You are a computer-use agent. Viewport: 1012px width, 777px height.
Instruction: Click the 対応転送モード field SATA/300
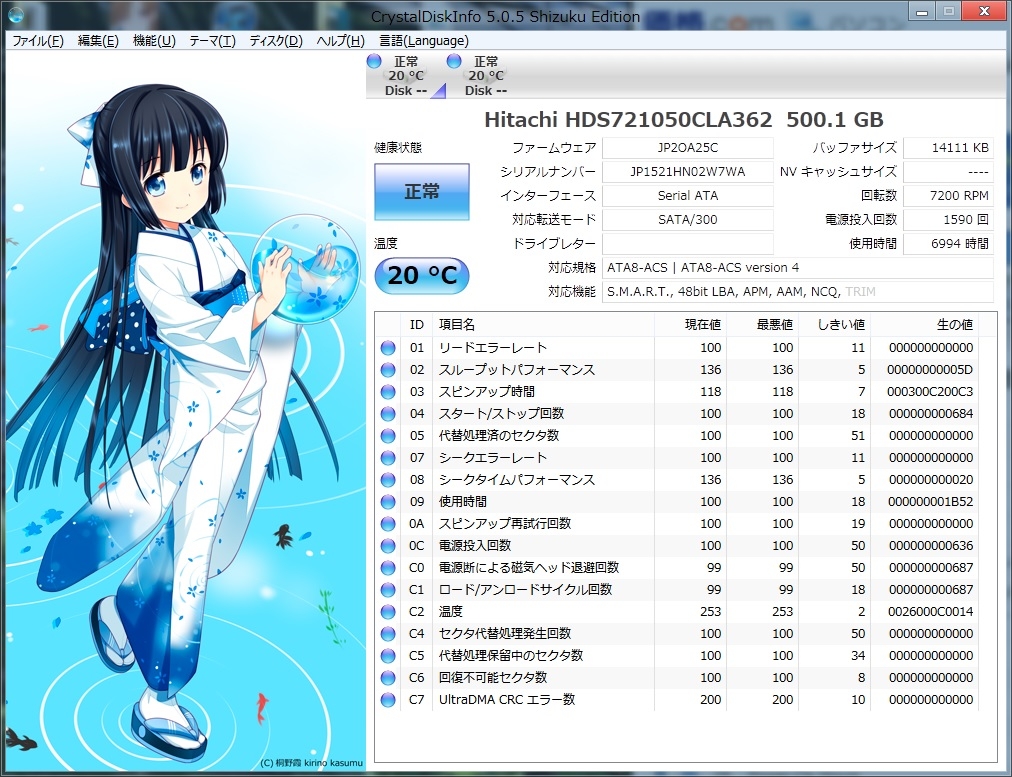click(x=687, y=219)
